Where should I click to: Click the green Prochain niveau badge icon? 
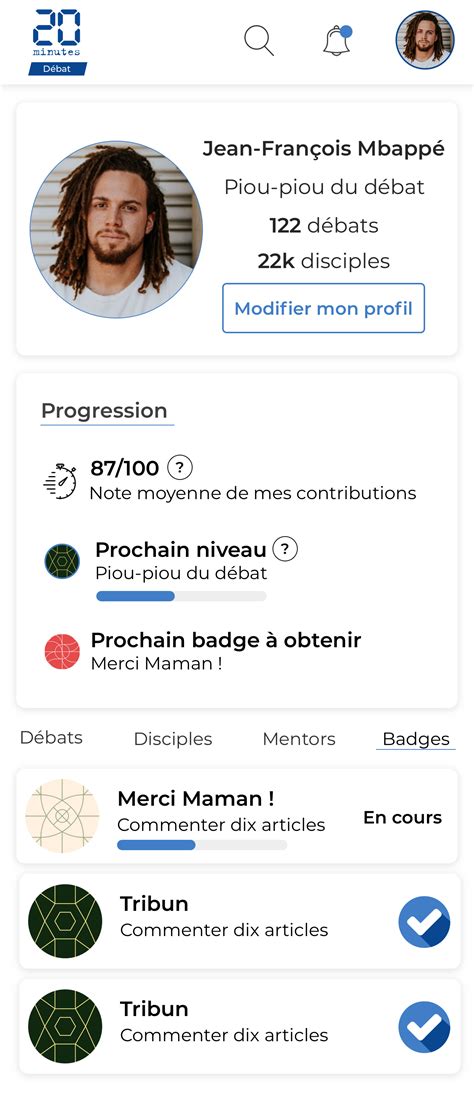[62, 561]
